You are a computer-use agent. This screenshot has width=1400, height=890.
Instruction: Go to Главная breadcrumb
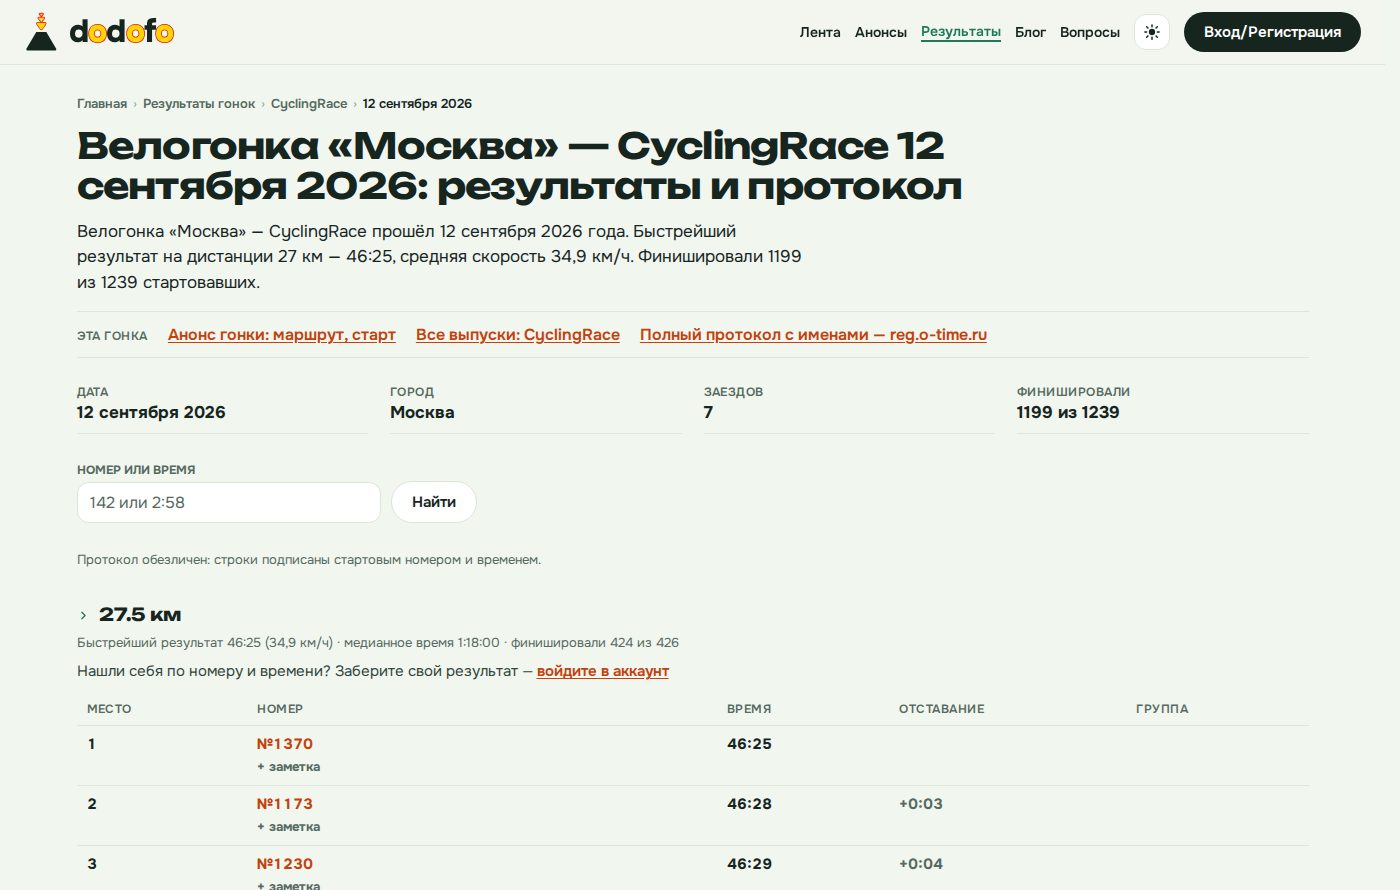pos(102,104)
